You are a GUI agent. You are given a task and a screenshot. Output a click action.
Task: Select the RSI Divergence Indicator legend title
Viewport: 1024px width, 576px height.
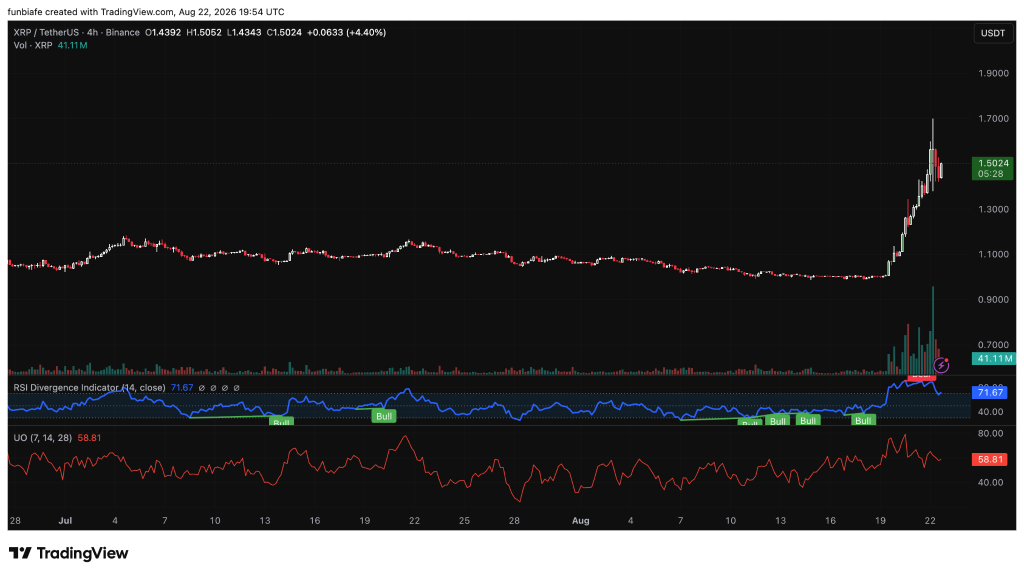point(89,388)
